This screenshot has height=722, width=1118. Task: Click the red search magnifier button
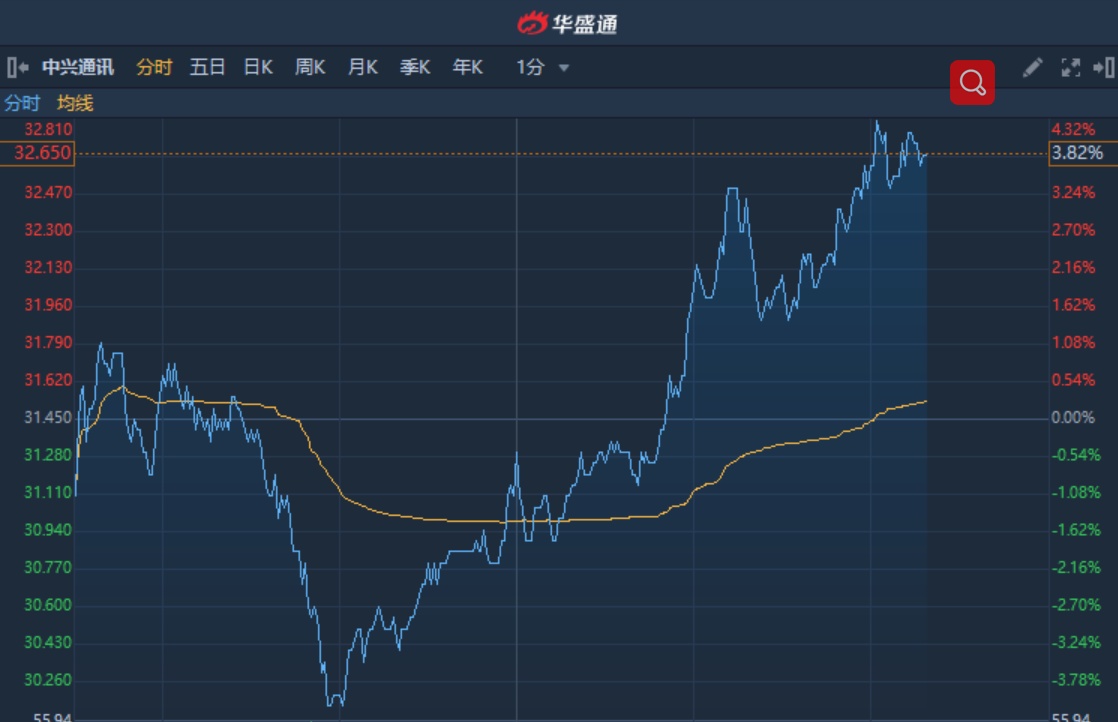coord(972,82)
